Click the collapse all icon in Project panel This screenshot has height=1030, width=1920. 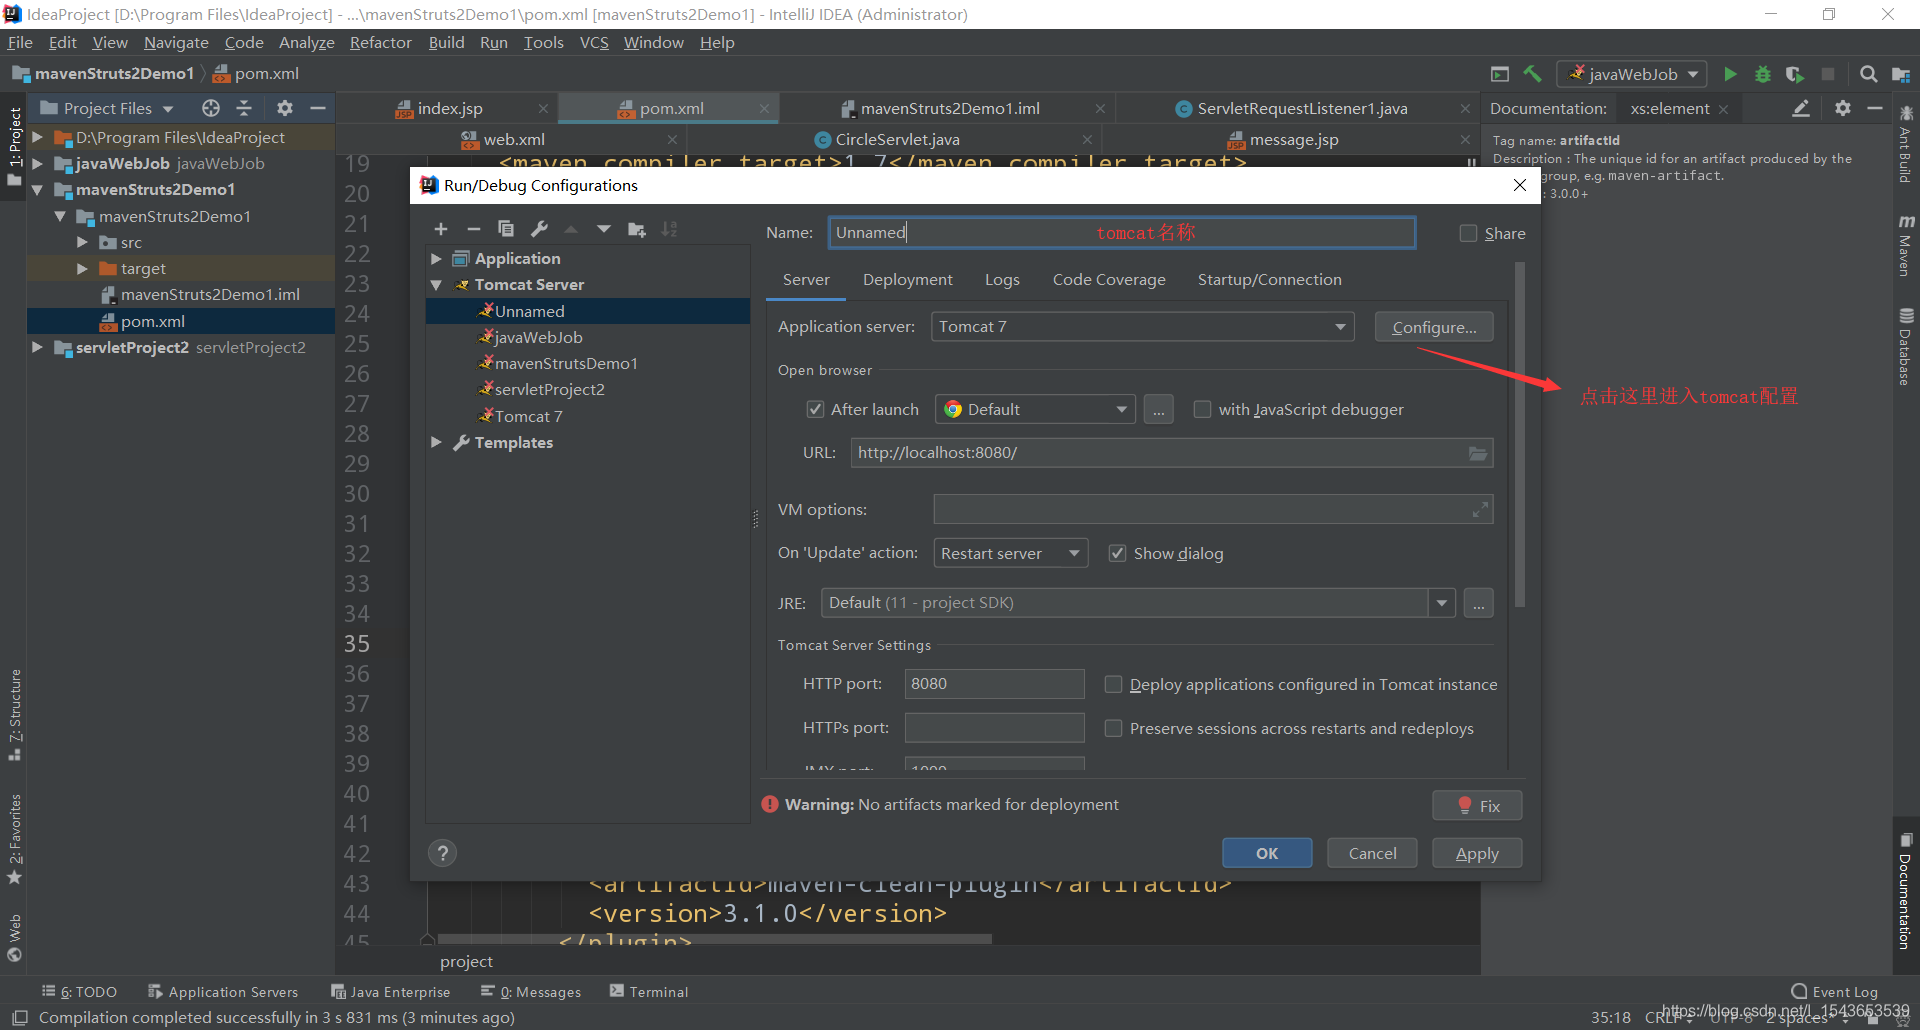pyautogui.click(x=244, y=108)
